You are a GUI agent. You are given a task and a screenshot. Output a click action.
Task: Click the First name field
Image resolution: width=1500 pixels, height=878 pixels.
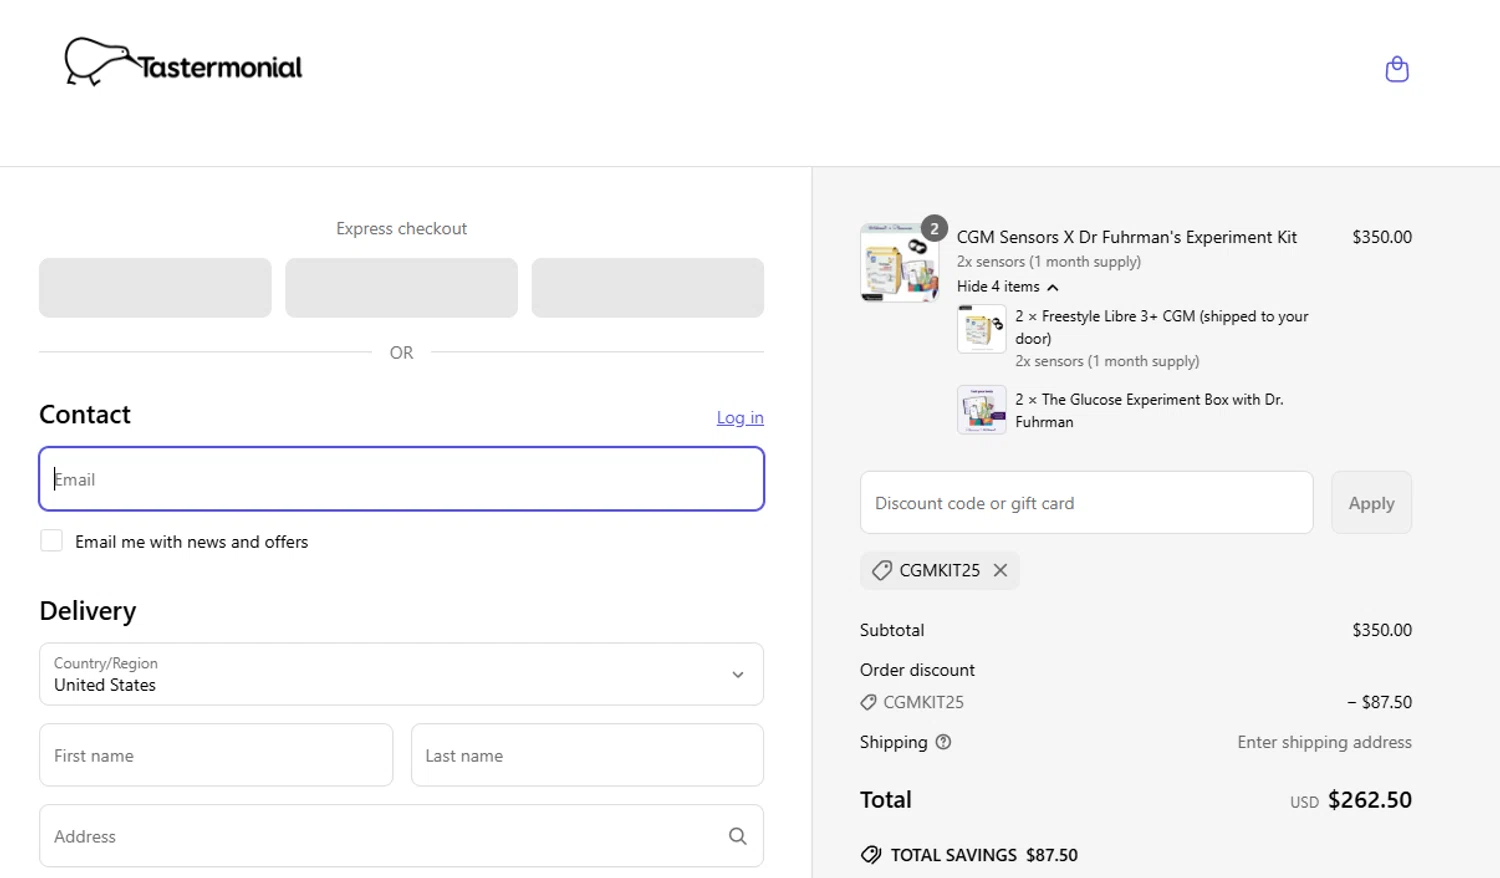(216, 755)
